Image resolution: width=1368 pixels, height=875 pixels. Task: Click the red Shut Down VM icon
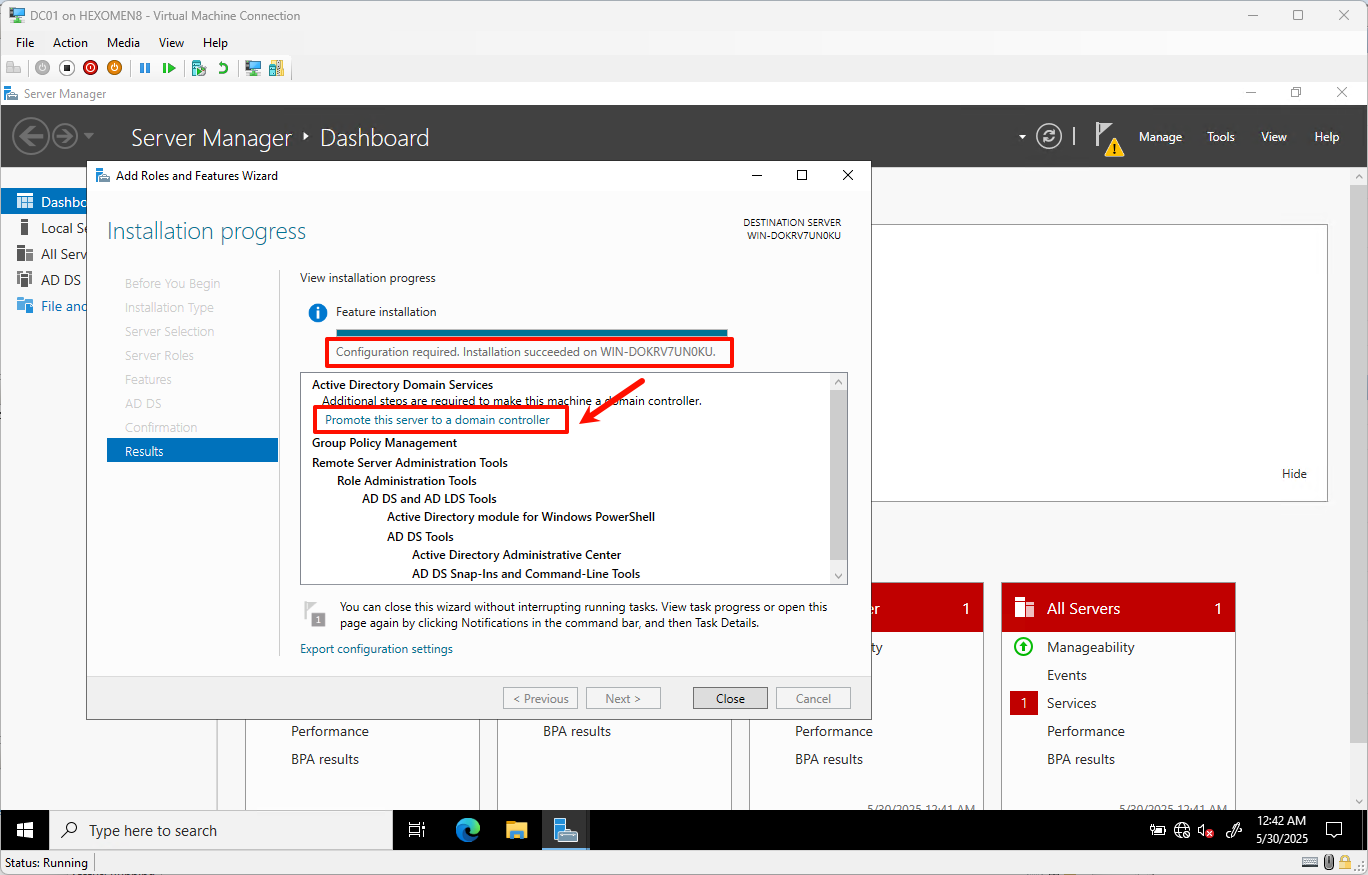(91, 68)
